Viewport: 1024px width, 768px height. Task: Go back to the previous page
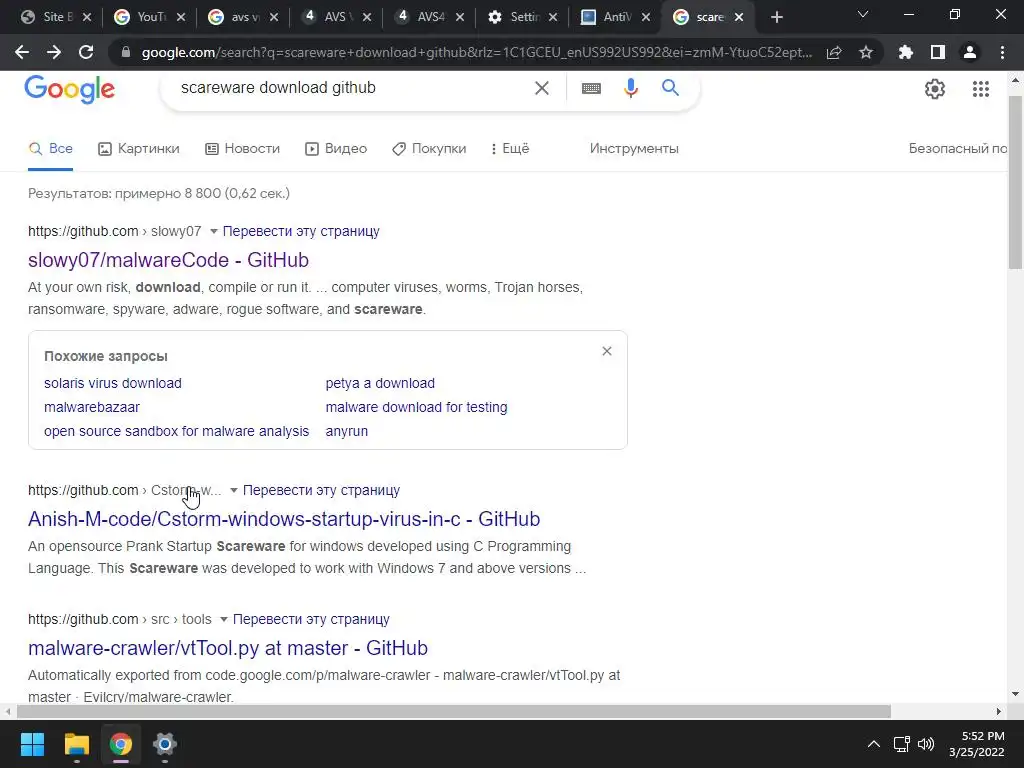click(x=22, y=52)
